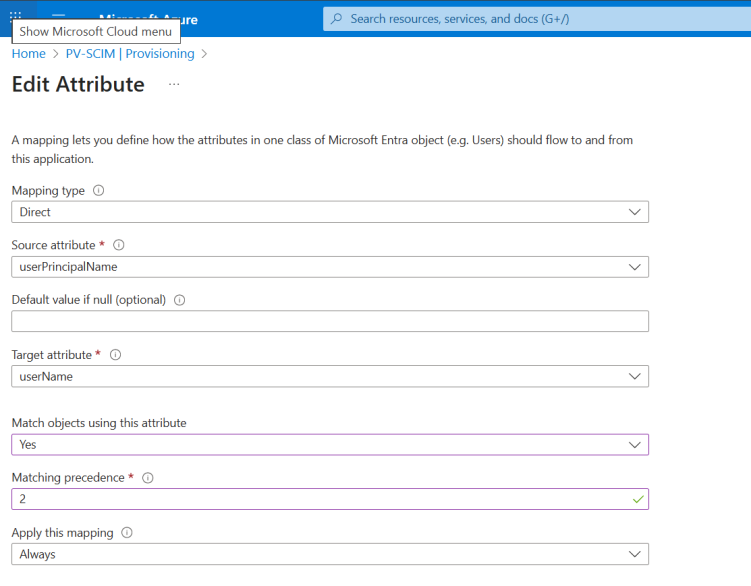Navigate to PV-SCIM | Provisioning breadcrumb

(x=130, y=54)
